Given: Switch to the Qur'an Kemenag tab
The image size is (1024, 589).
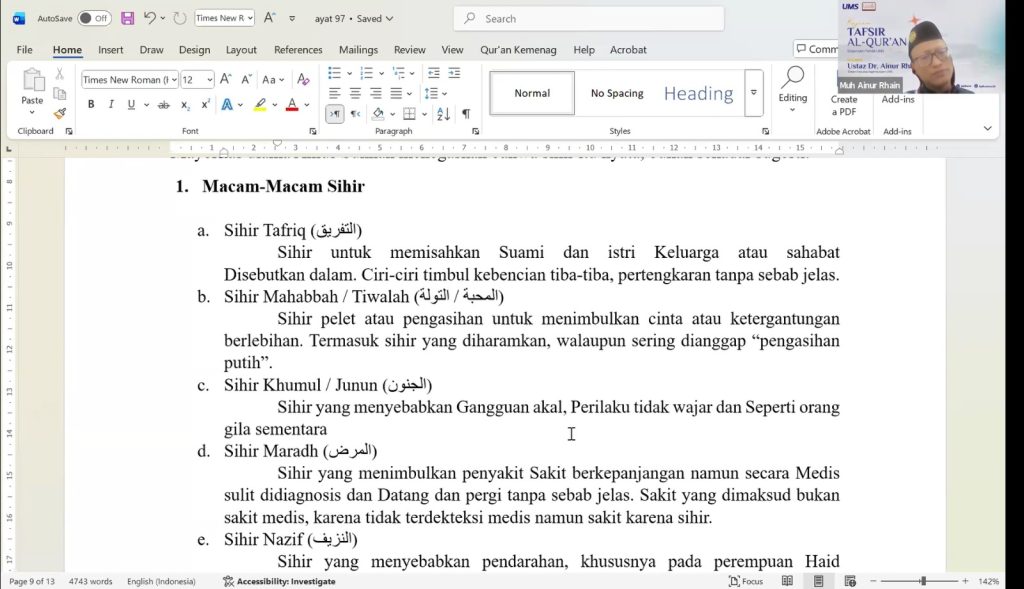Looking at the screenshot, I should 520,49.
